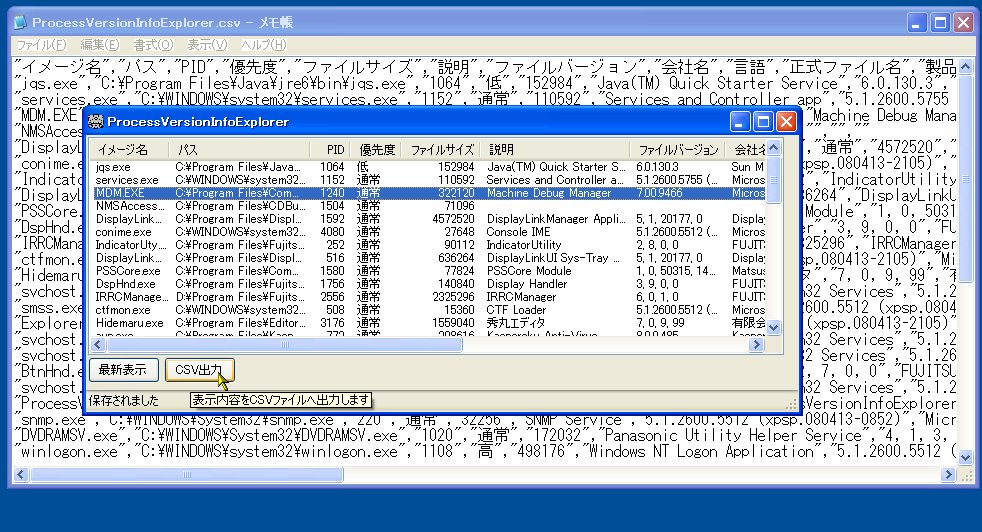982x532 pixels.
Task: Sort by the 優先度 column header
Action: pos(376,149)
